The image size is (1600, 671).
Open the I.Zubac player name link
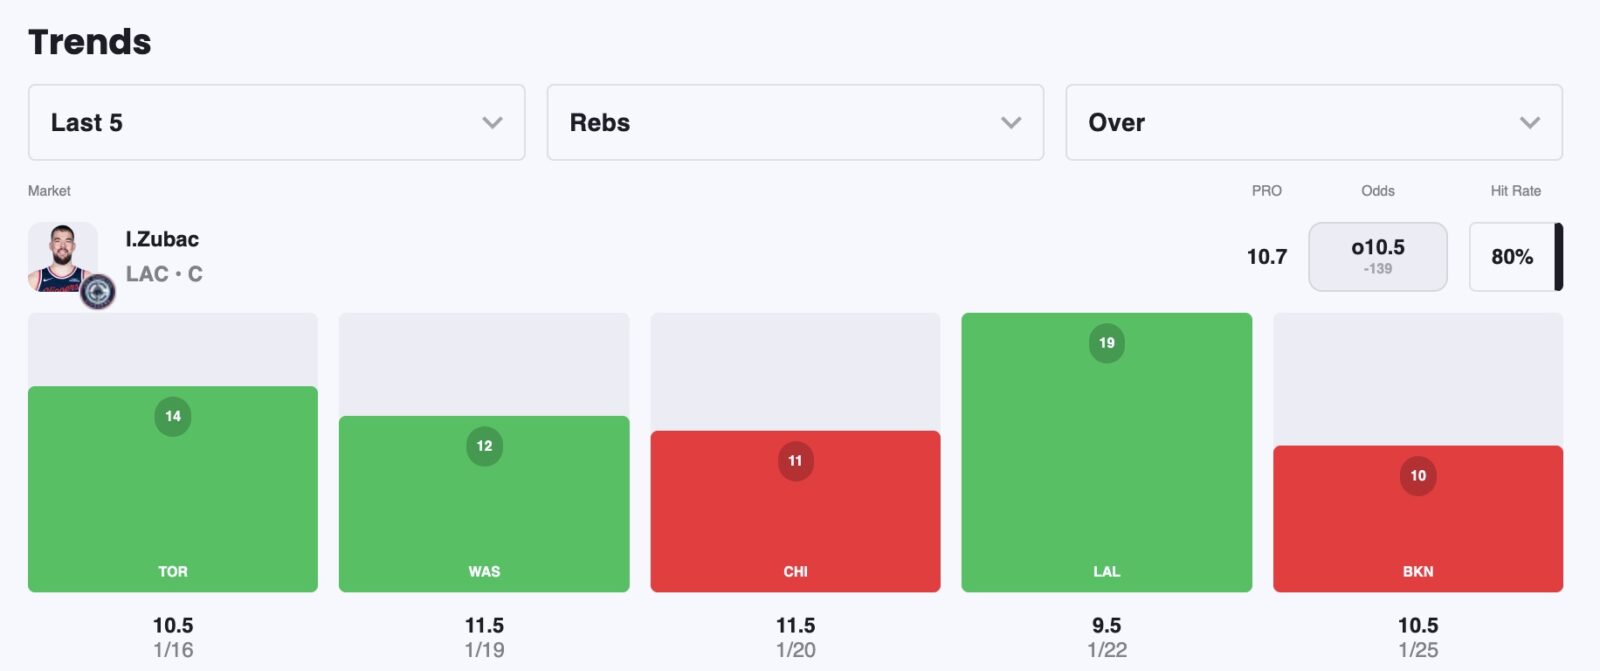pos(162,239)
